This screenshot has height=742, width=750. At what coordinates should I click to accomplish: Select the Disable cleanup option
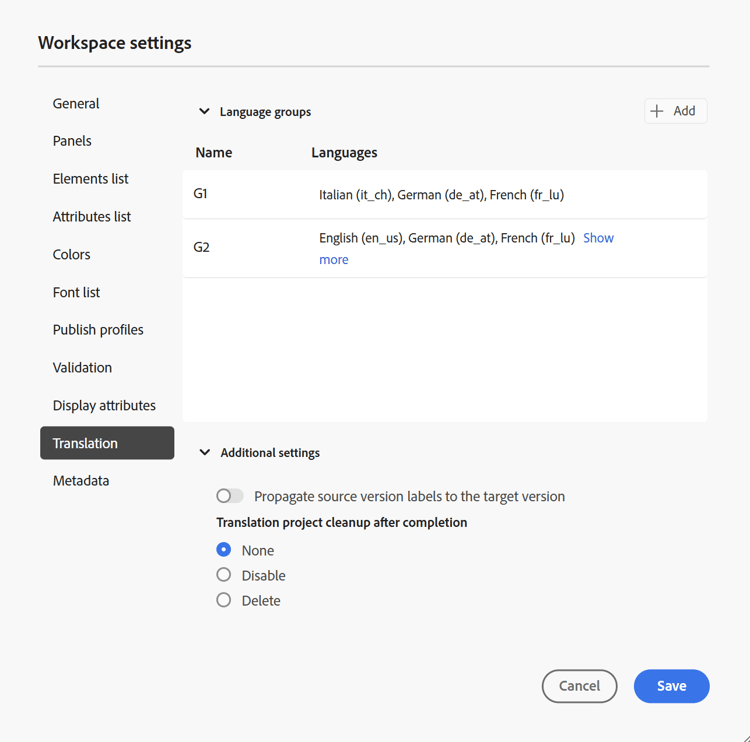click(x=224, y=575)
